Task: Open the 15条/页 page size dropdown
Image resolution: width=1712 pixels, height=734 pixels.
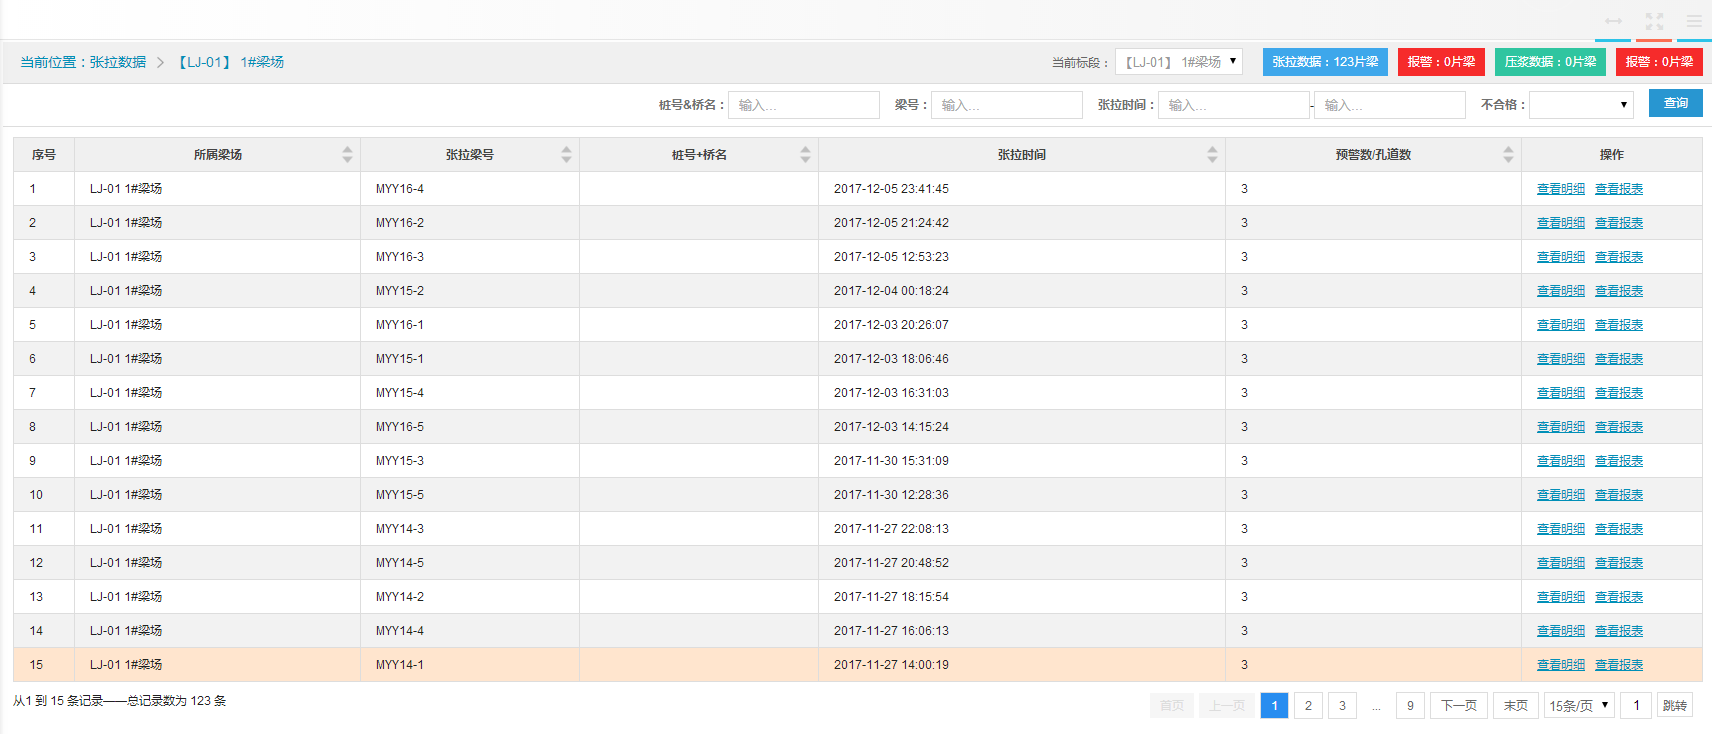Action: 1579,706
